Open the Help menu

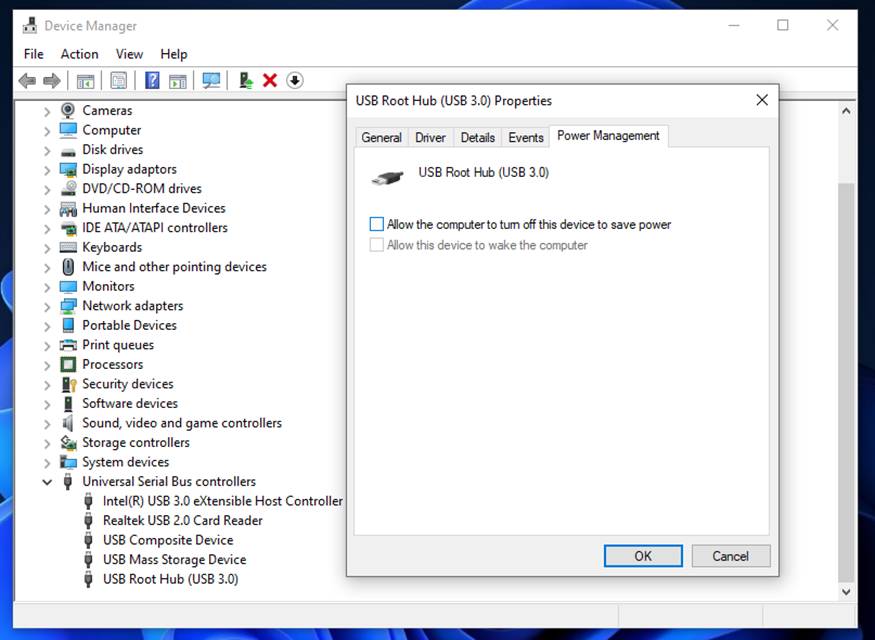coord(174,54)
